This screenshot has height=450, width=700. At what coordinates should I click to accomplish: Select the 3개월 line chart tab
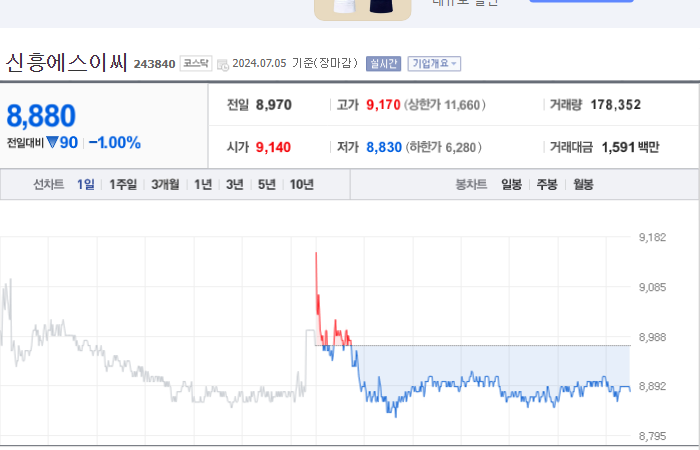[165, 184]
